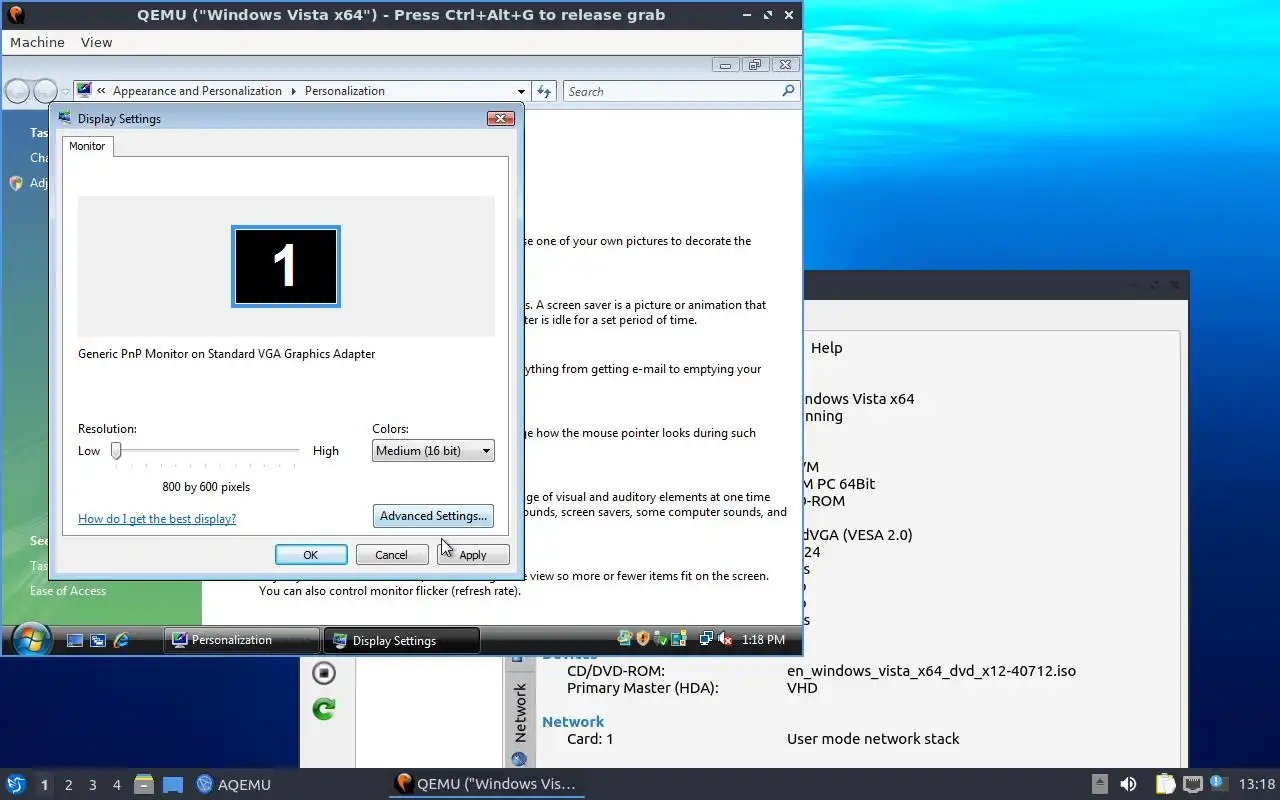Image resolution: width=1280 pixels, height=800 pixels.
Task: Click 'User mode network stack' text in AQEMU
Action: click(873, 739)
